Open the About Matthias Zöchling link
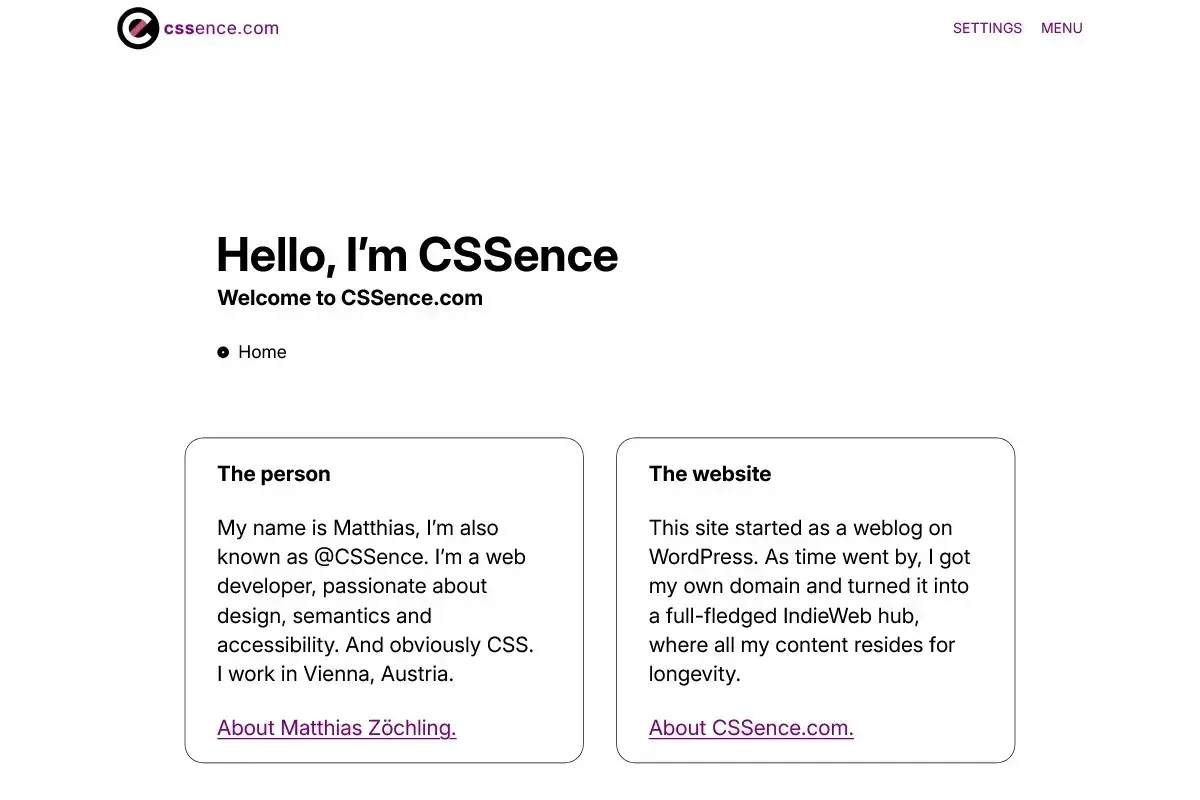The image size is (1200, 800). point(336,728)
